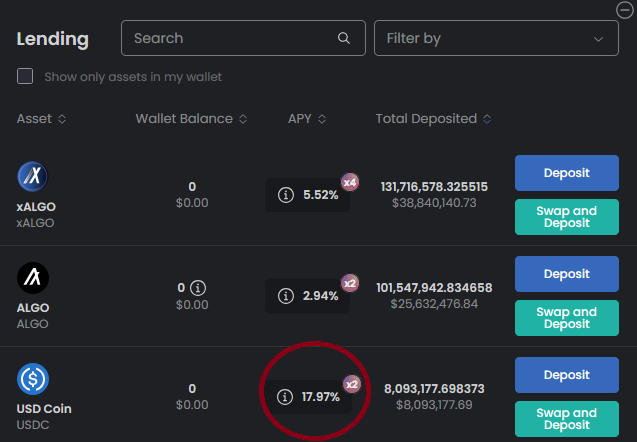The width and height of the screenshot is (637, 442).
Task: Click the $8,093,177.69 value
Action: [x=434, y=405]
